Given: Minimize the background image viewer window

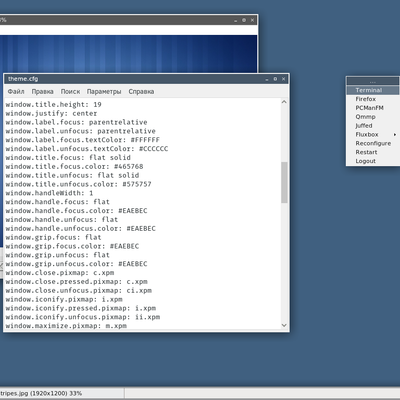Looking at the screenshot, I should click(x=235, y=20).
